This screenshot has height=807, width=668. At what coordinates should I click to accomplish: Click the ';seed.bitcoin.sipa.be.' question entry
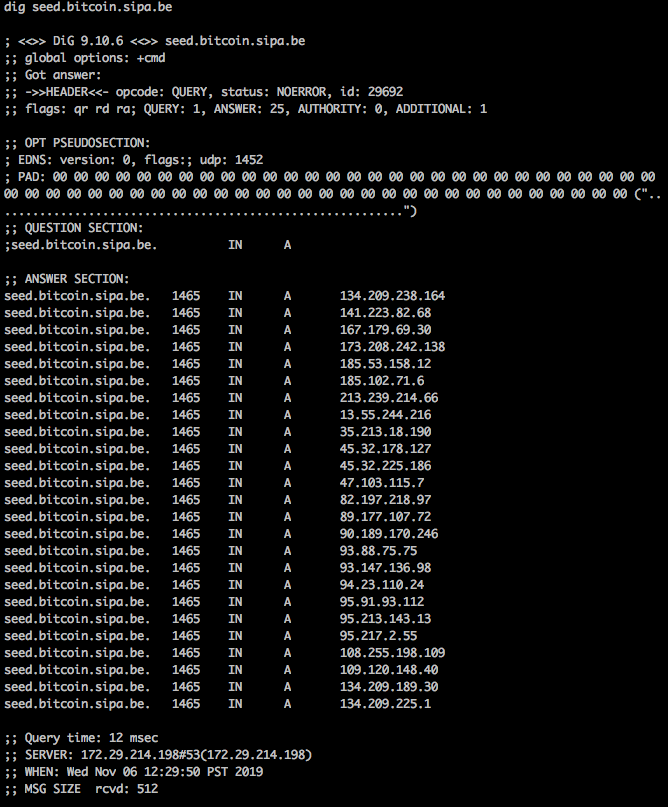[81, 245]
